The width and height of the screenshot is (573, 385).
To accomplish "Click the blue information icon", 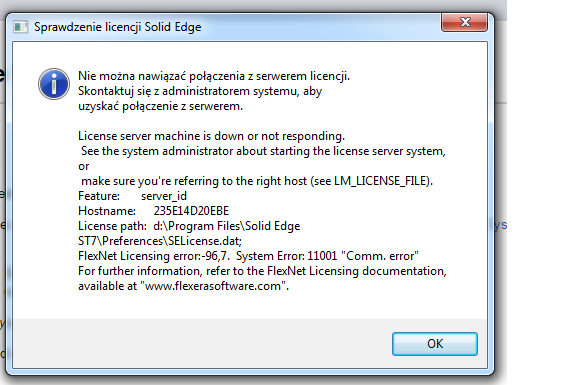I will [x=54, y=84].
